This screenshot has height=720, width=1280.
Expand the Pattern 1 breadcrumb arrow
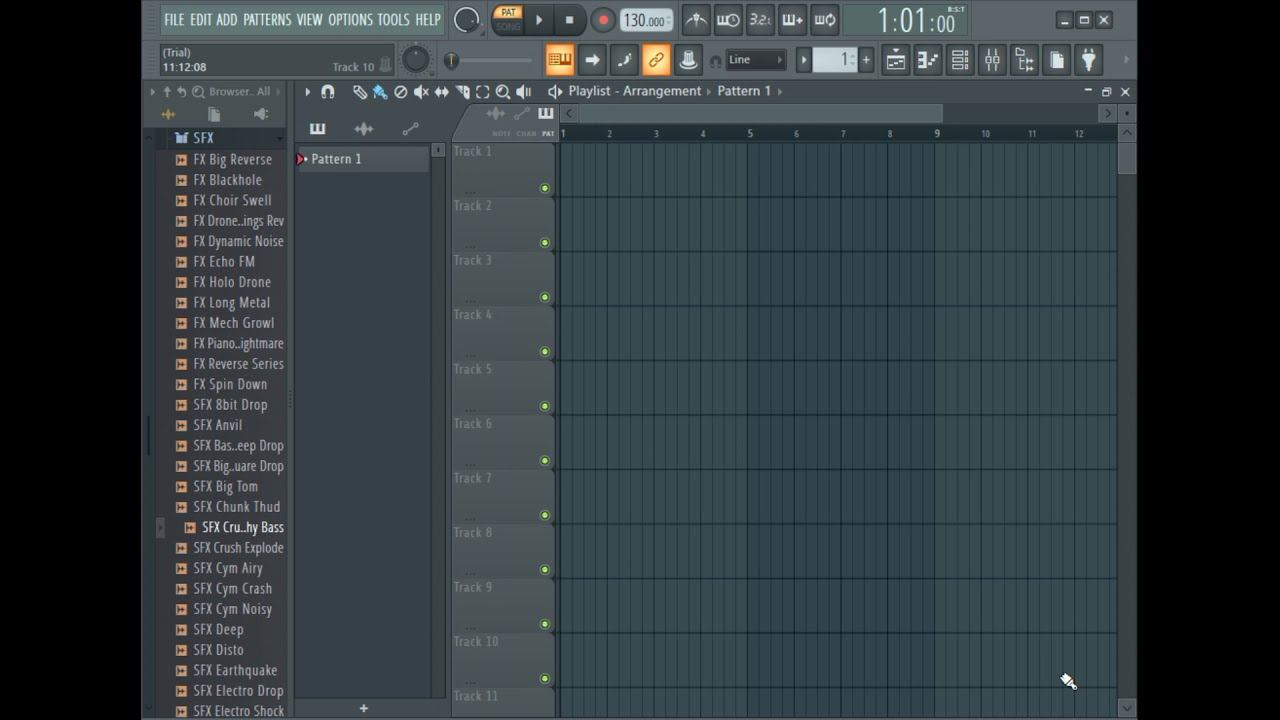pyautogui.click(x=780, y=91)
